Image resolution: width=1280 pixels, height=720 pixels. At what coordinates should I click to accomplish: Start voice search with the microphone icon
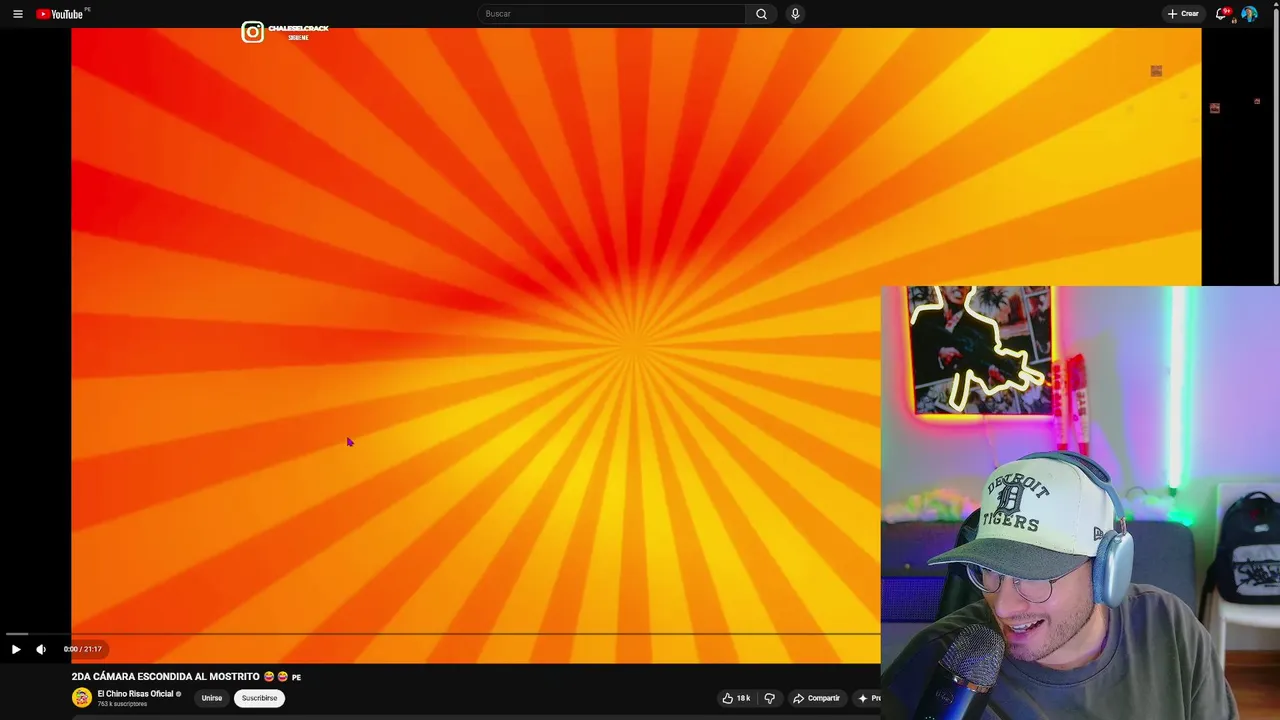(x=795, y=14)
